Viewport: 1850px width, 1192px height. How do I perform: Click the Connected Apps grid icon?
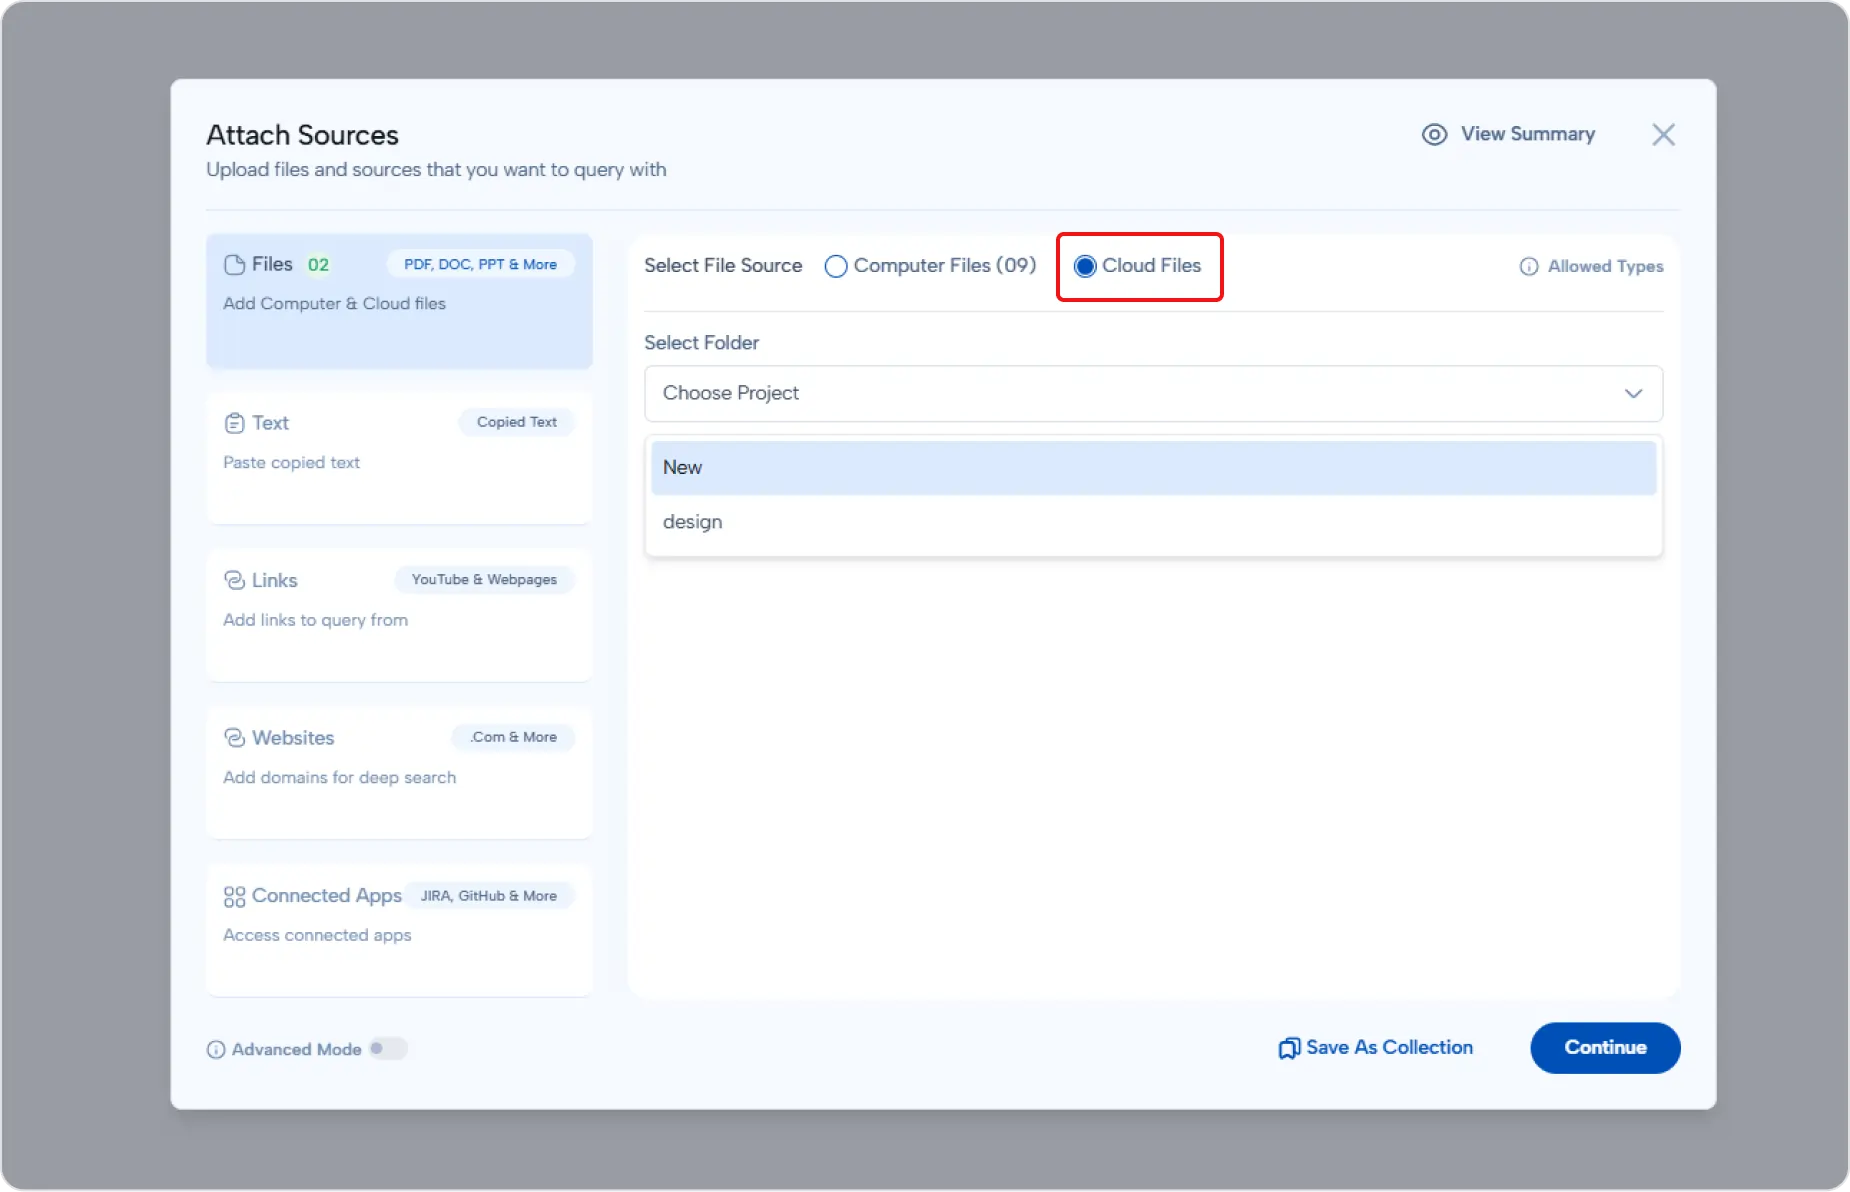coord(234,896)
